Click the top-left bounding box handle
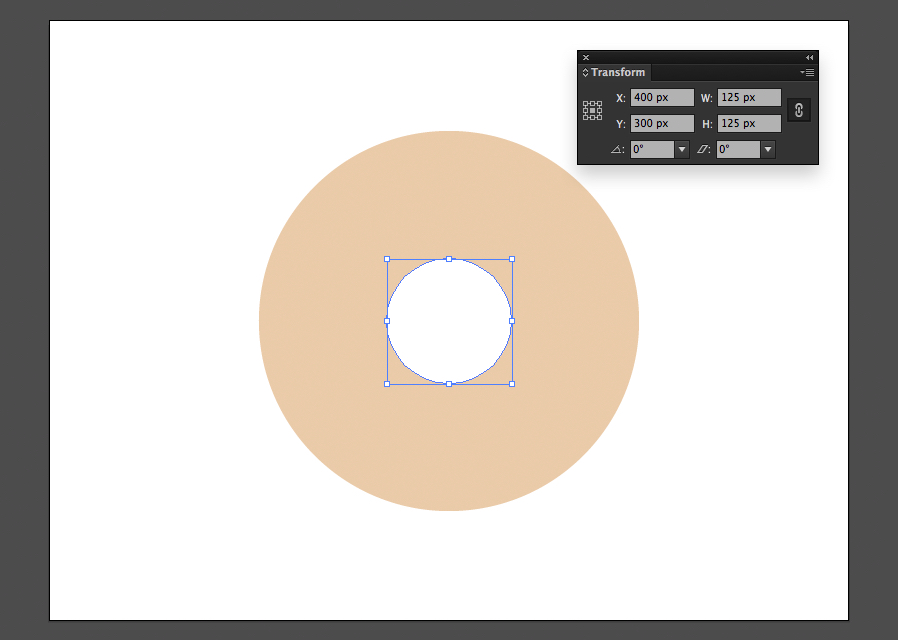This screenshot has width=898, height=640. coord(387,259)
